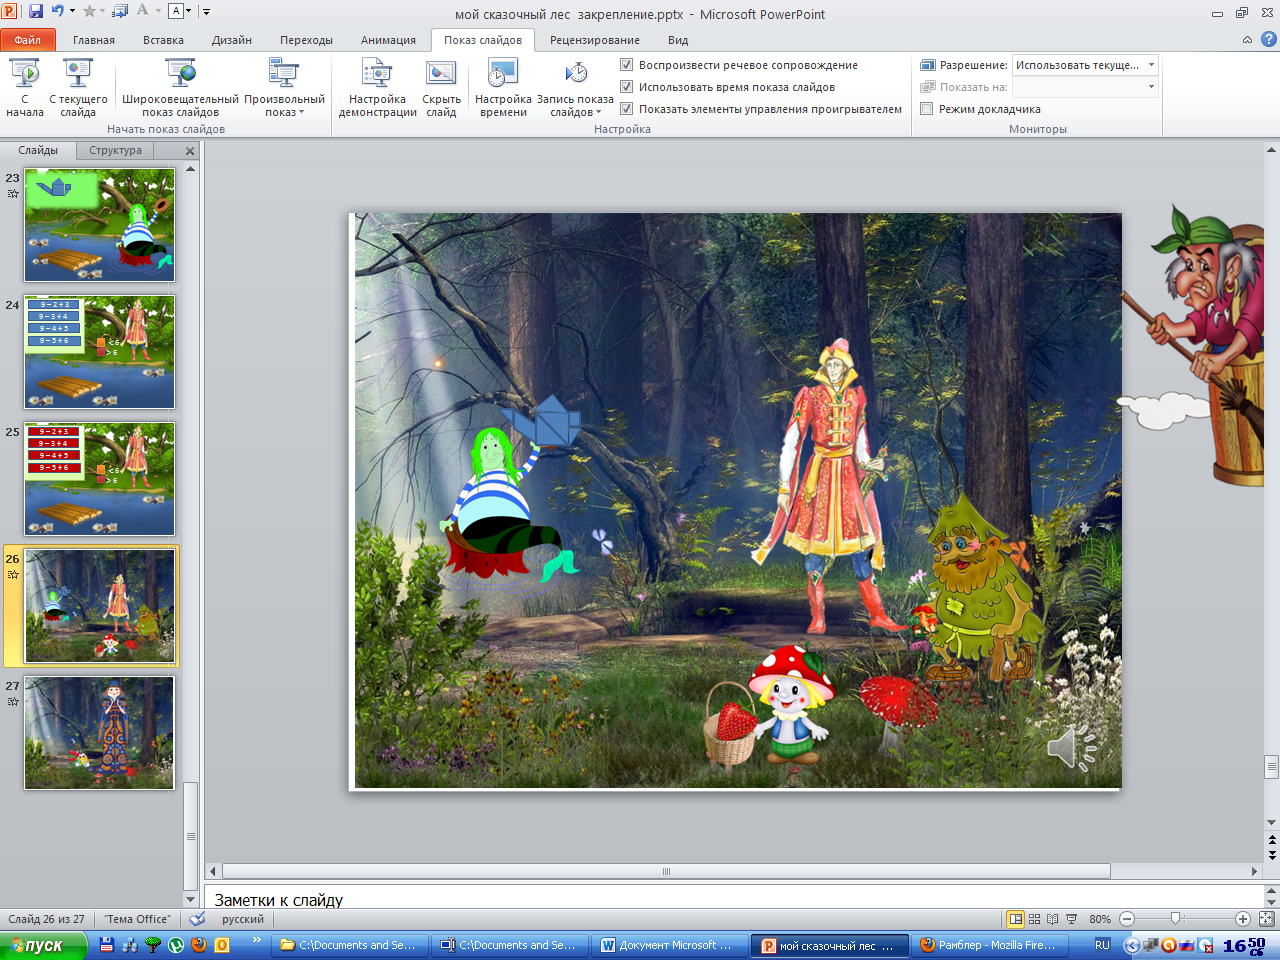Click spell check icon in status bar

click(197, 919)
